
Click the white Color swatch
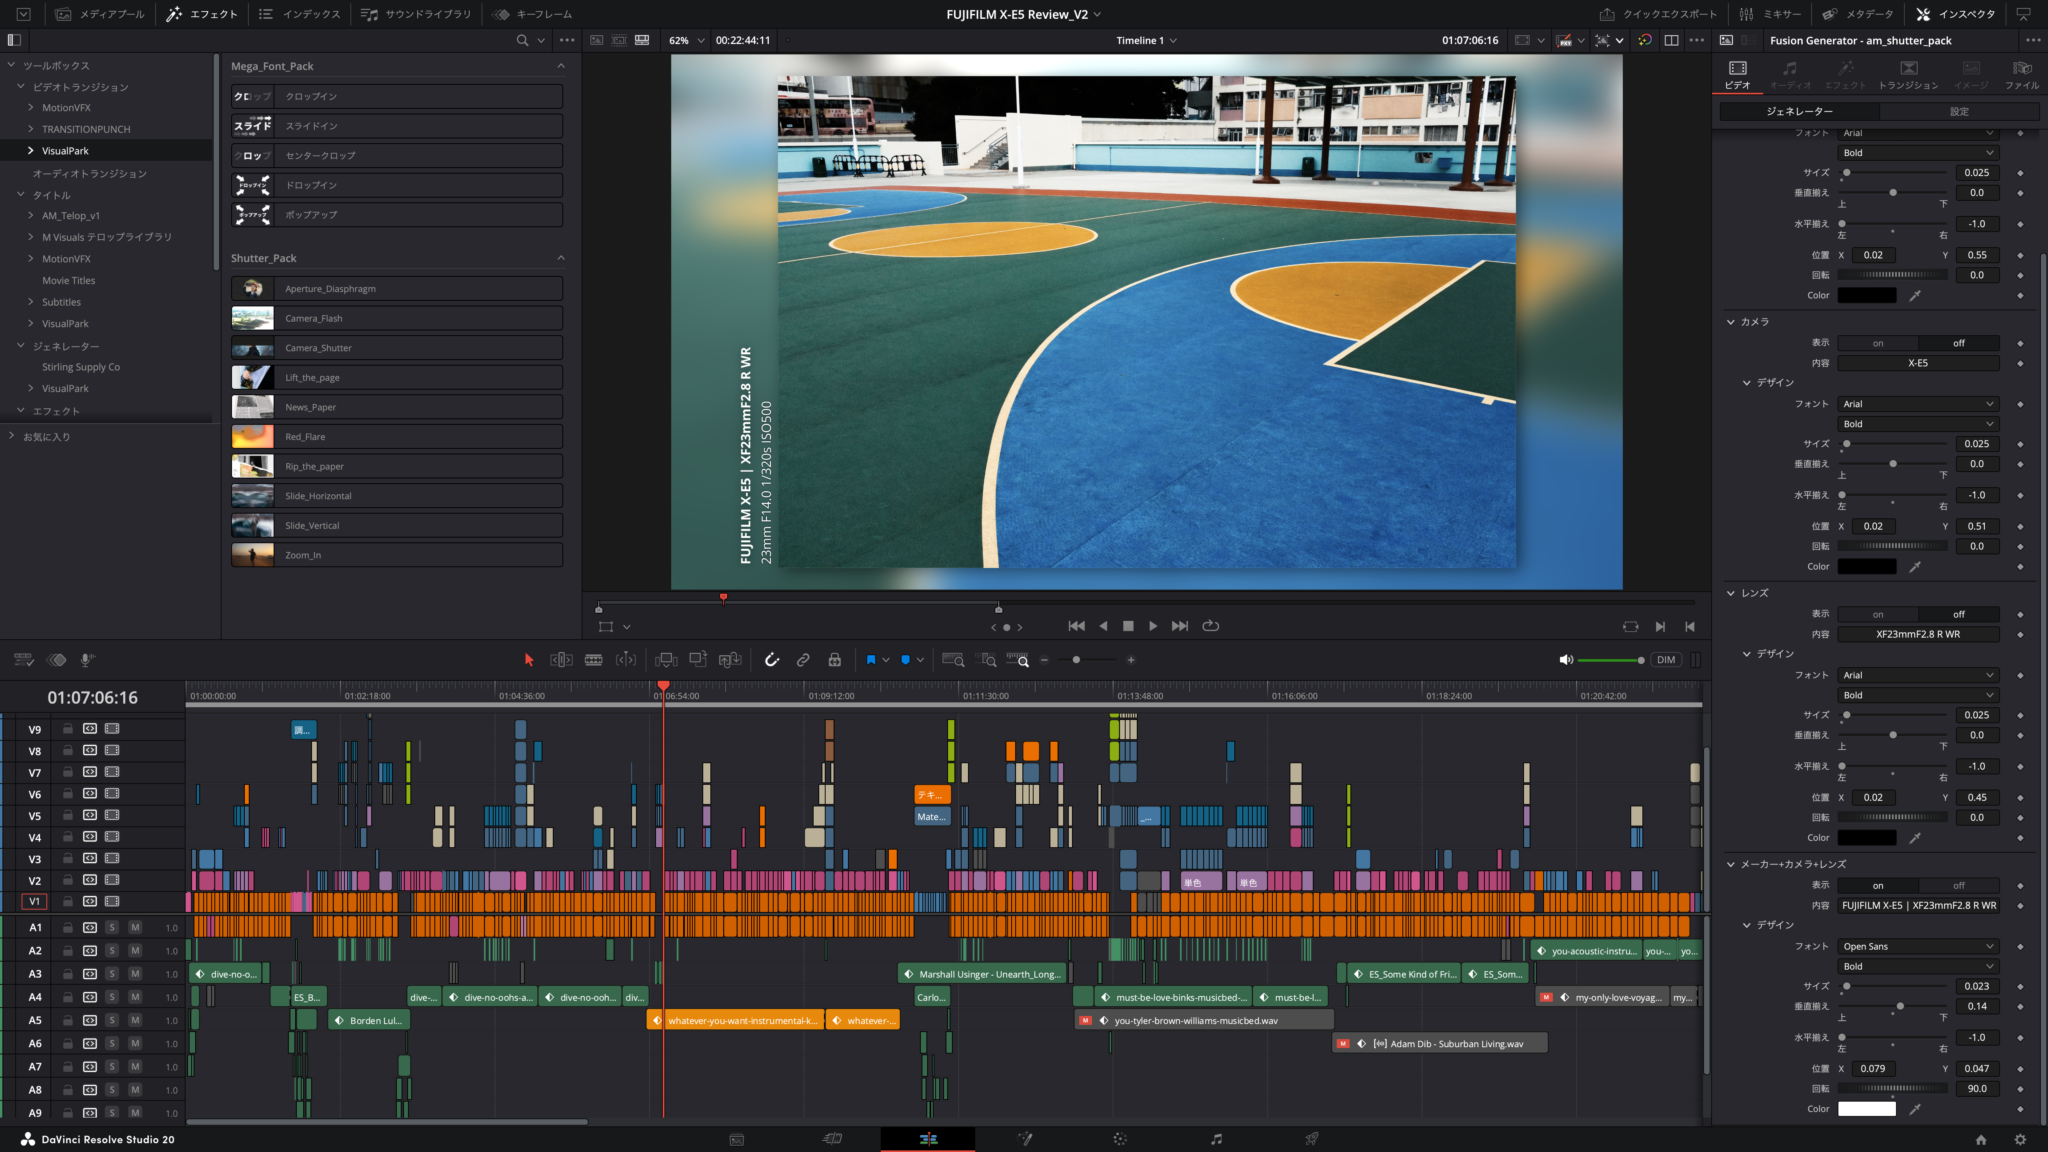click(1867, 1109)
